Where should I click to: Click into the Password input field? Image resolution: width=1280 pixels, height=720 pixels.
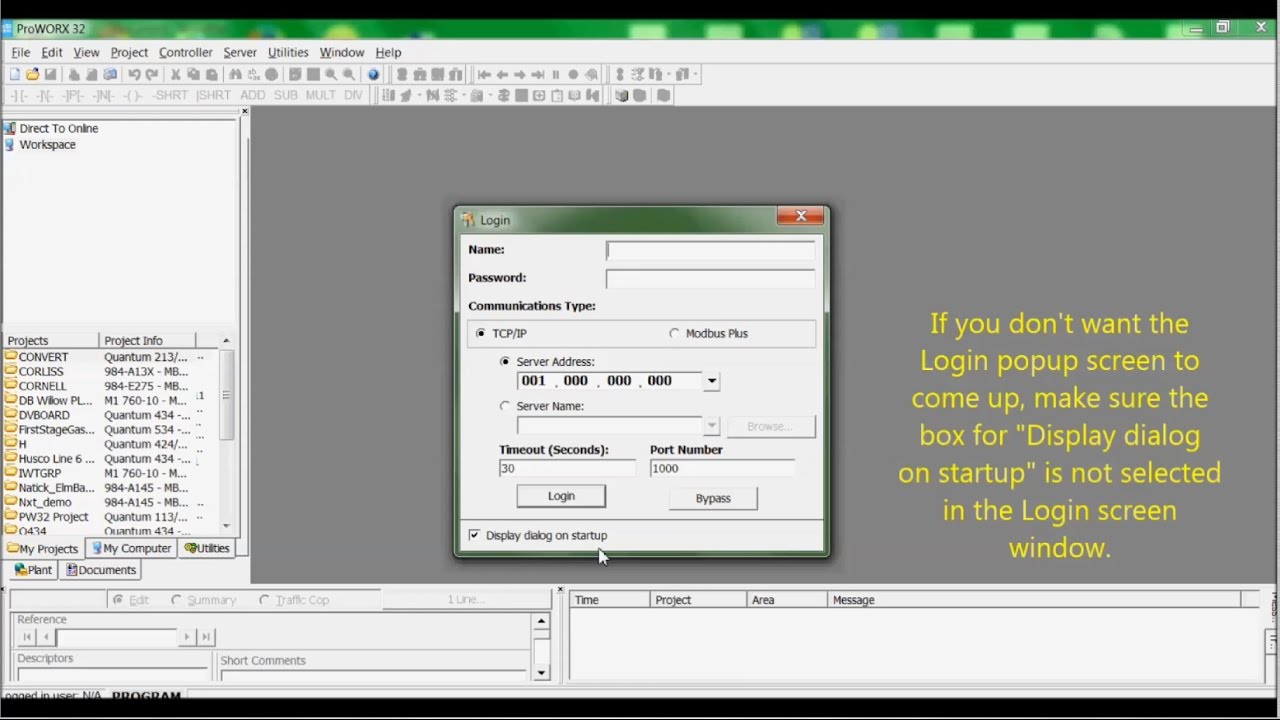click(710, 279)
